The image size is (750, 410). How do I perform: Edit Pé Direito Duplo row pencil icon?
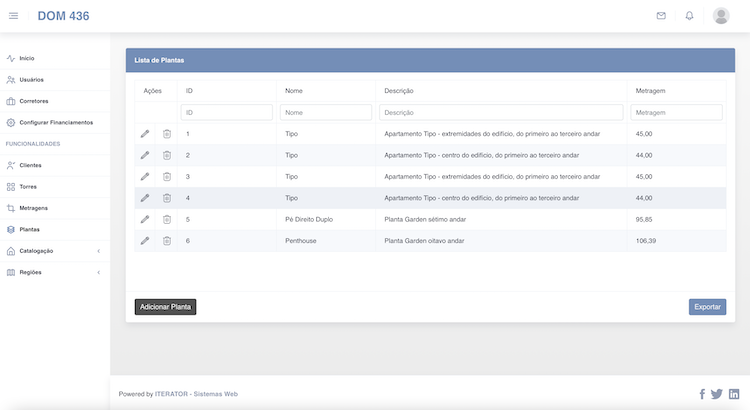145,219
